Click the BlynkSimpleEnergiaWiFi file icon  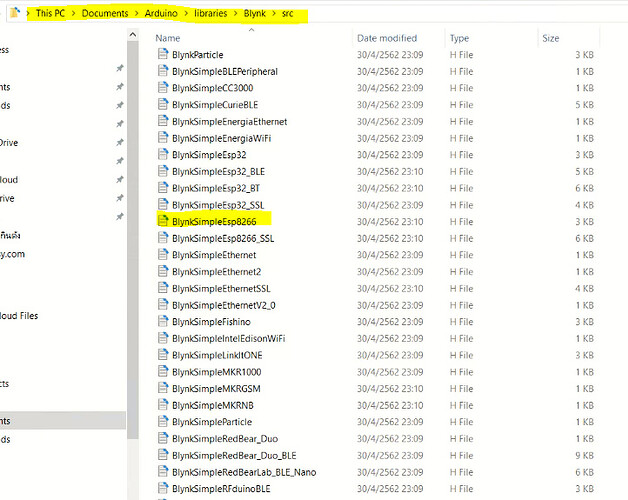(163, 138)
